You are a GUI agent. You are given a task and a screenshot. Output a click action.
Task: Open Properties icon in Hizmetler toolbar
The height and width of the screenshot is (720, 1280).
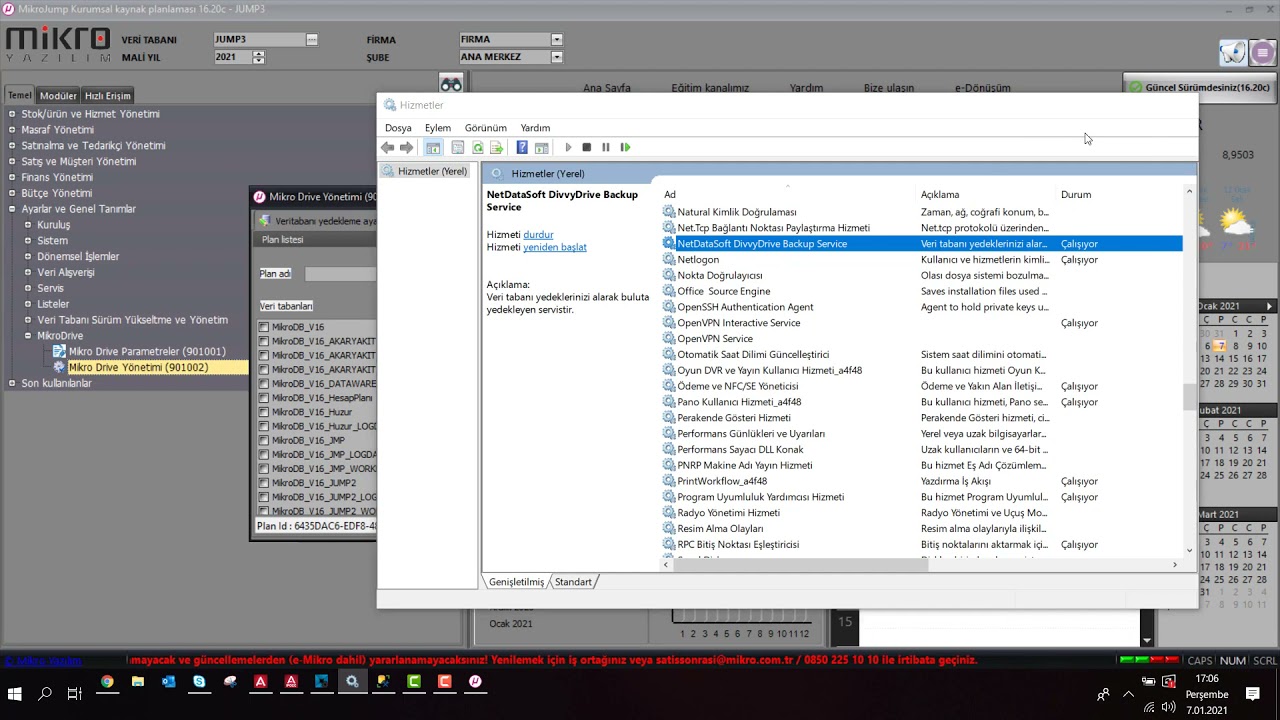click(x=458, y=147)
